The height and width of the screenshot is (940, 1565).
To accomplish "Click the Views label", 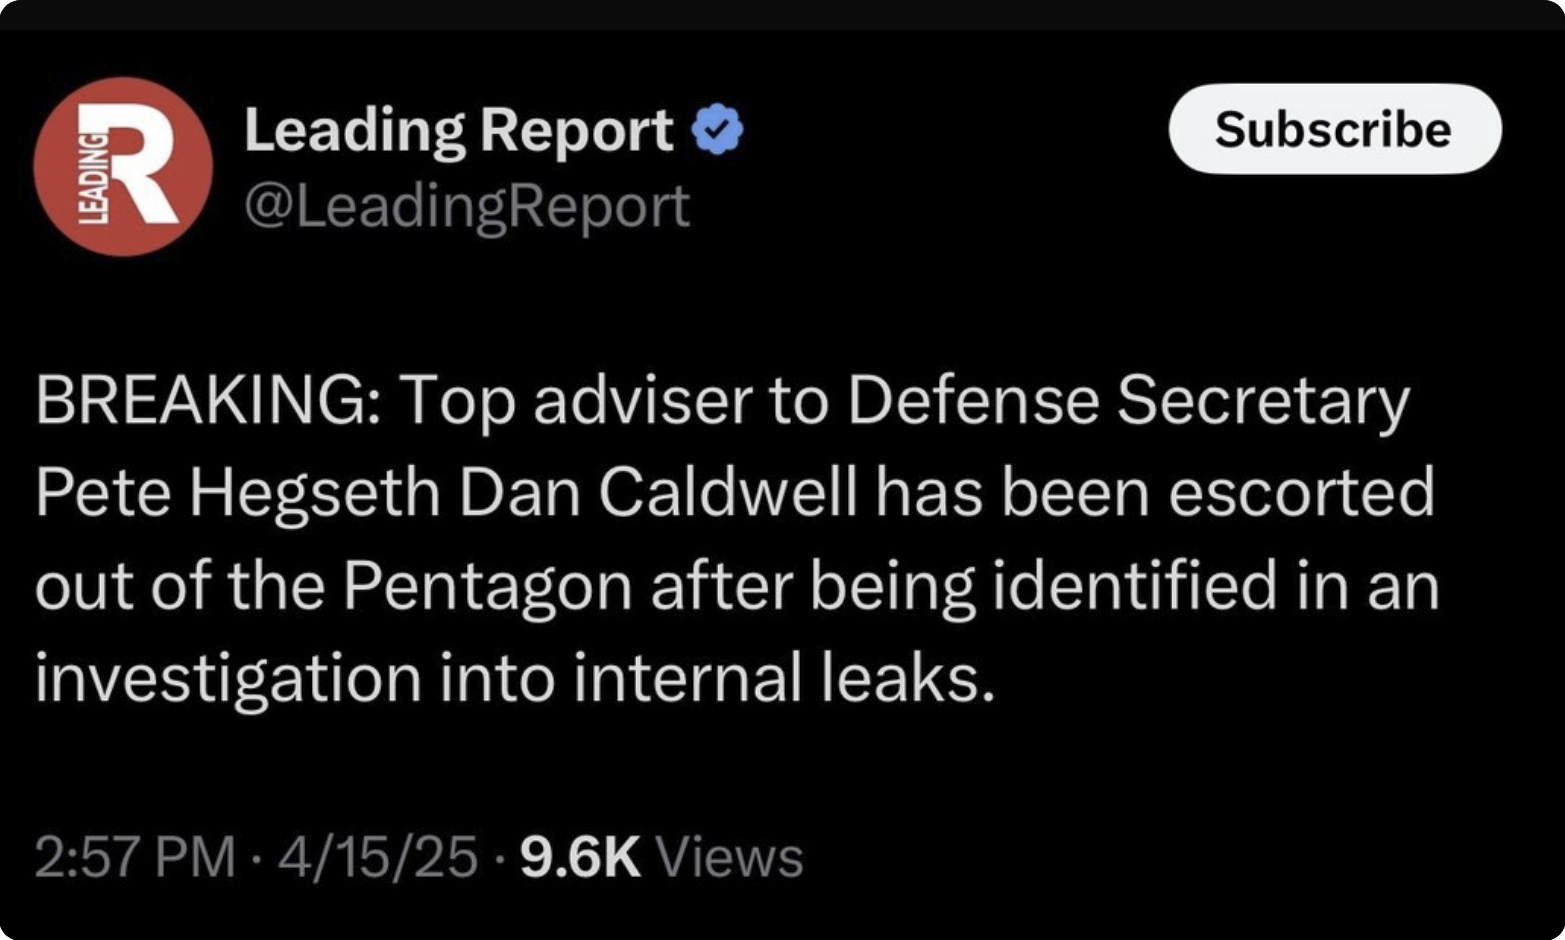I will click(x=729, y=858).
